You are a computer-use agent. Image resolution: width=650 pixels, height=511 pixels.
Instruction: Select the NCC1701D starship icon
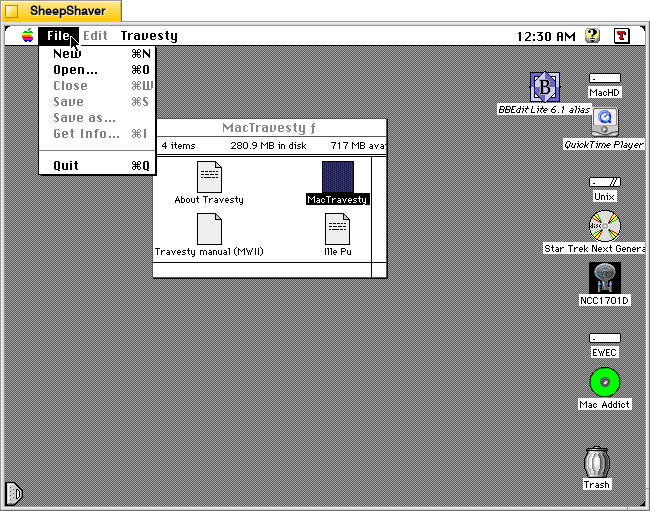click(x=605, y=278)
